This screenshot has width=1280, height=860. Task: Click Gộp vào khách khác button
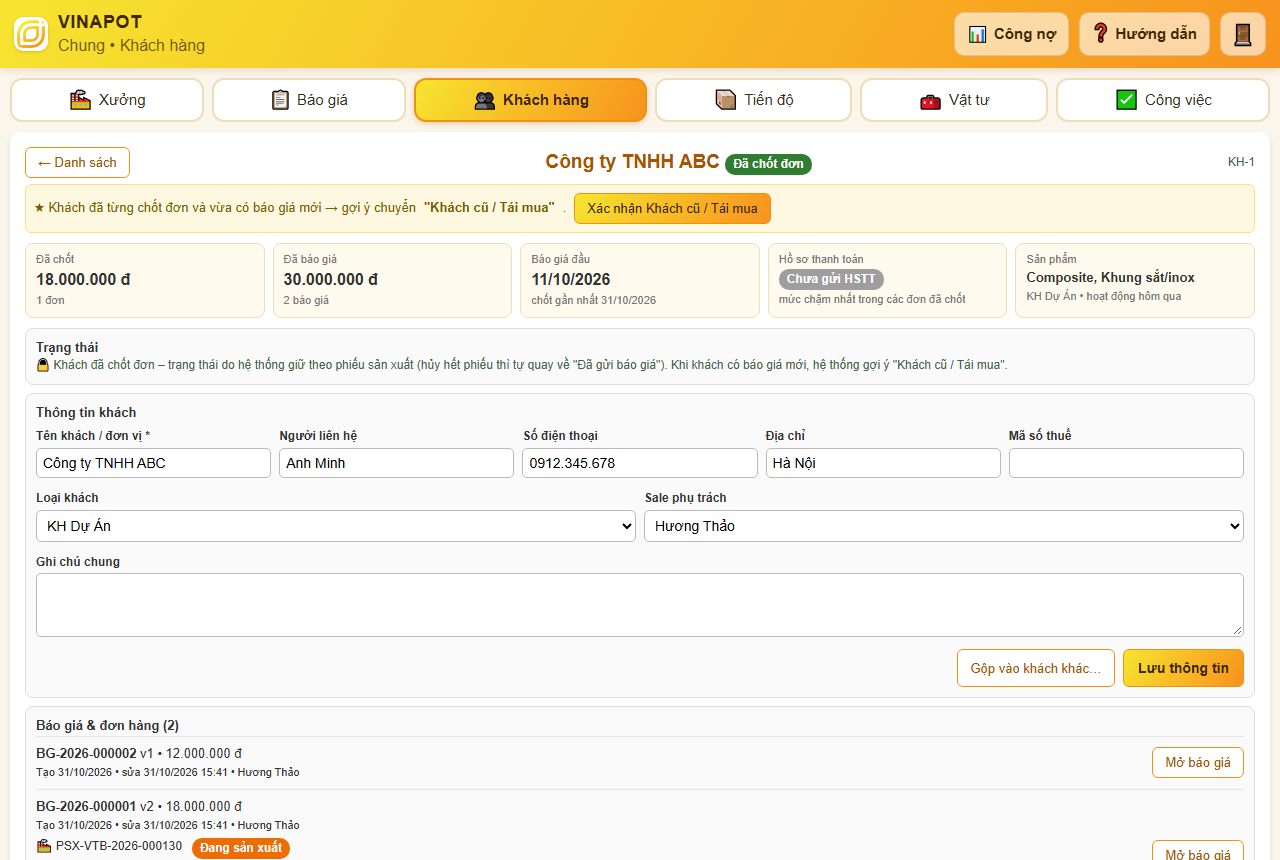pyautogui.click(x=1036, y=668)
